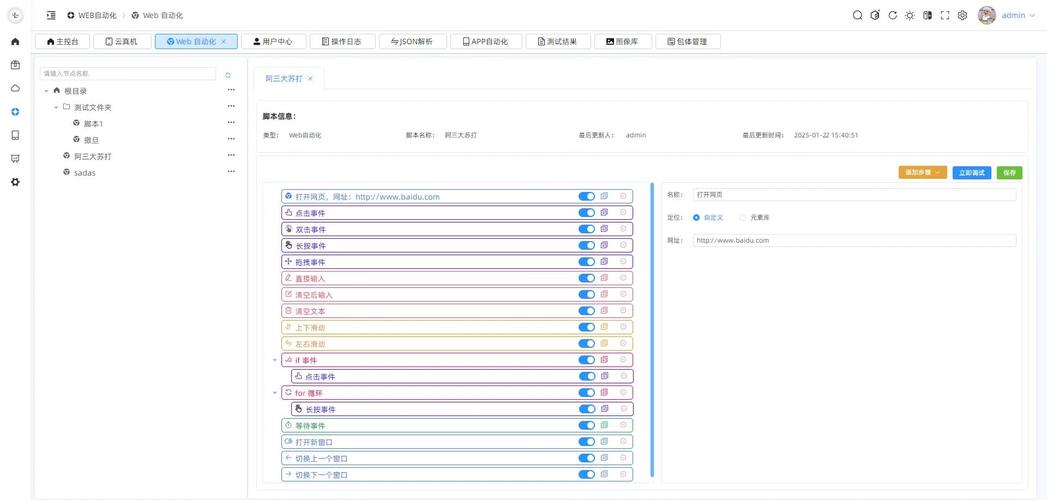Click the layout switch icon beside sun

pyautogui.click(x=927, y=15)
